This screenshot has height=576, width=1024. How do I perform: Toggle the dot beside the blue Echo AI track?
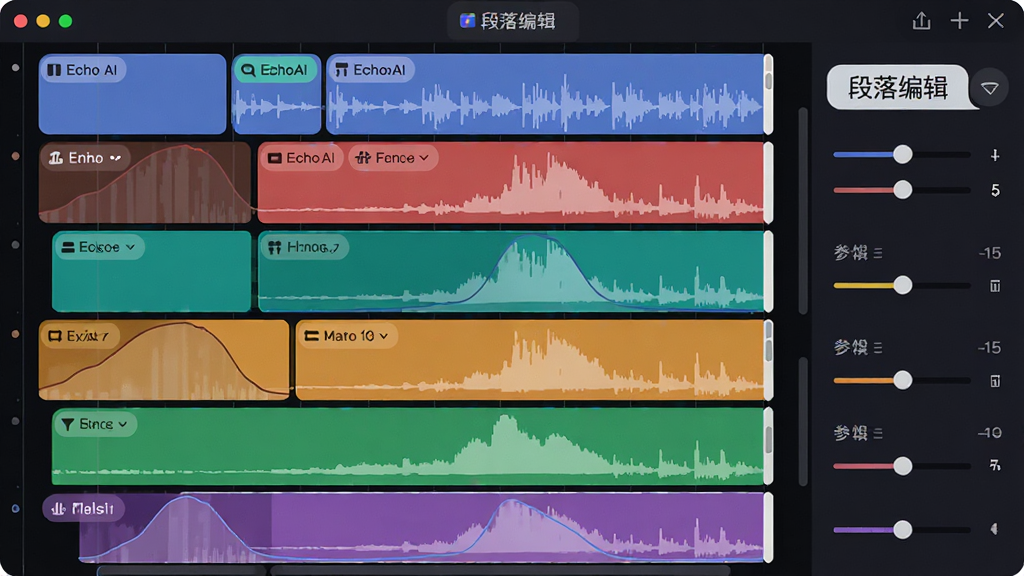tap(16, 68)
